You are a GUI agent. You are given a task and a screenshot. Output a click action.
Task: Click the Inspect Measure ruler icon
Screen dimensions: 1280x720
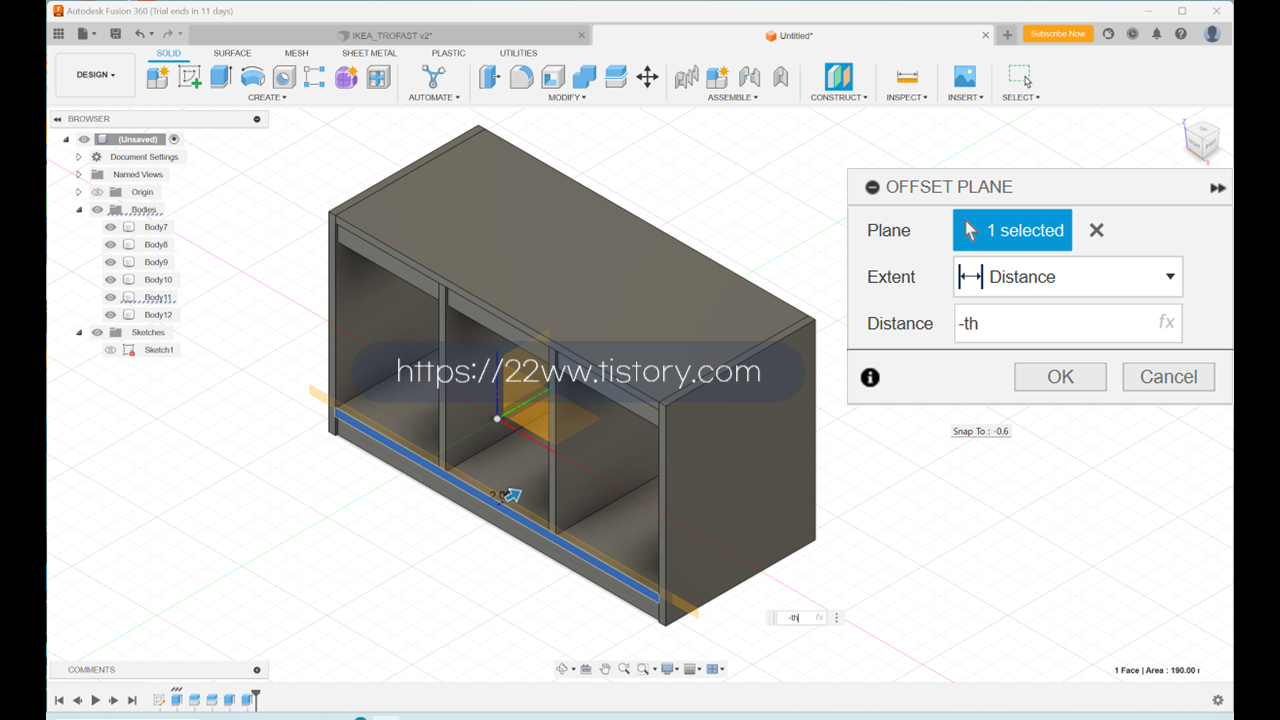907,77
